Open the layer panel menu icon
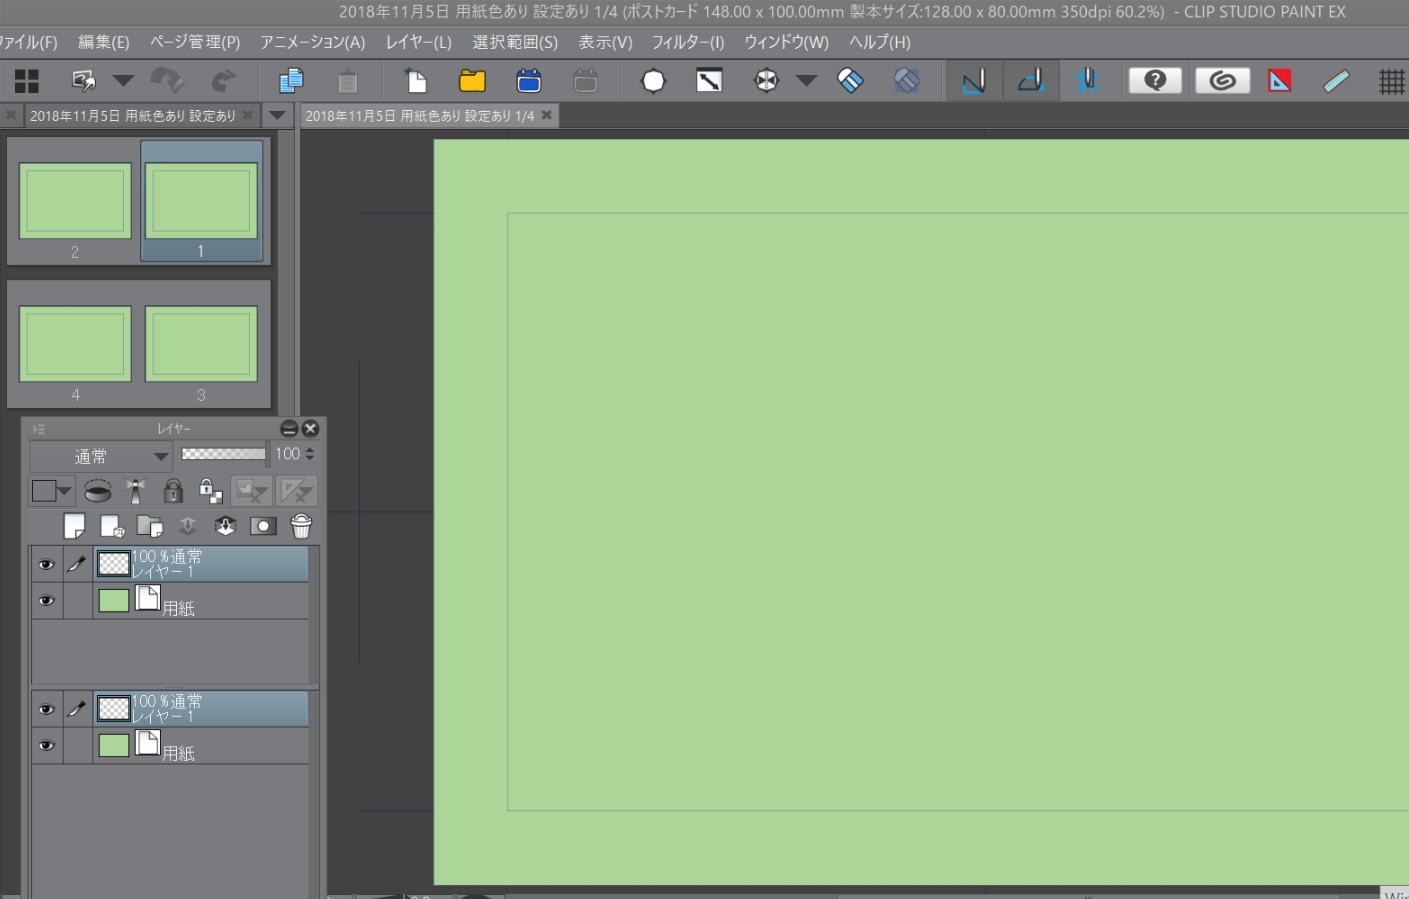 (39, 429)
